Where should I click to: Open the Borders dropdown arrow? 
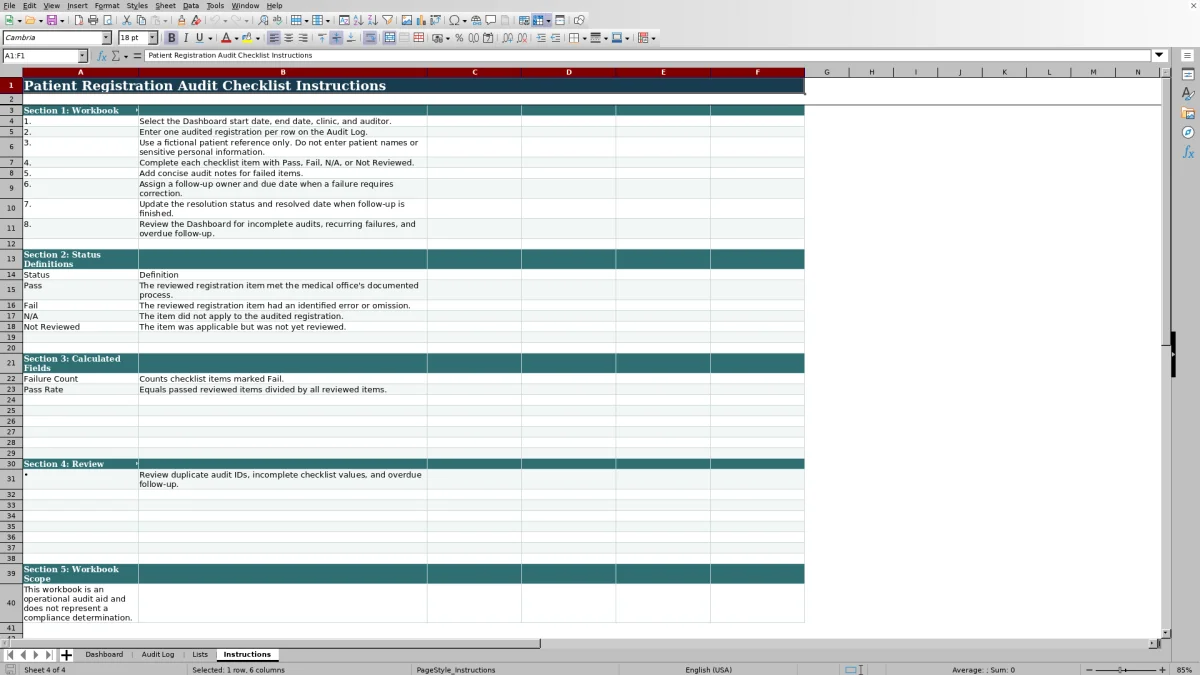coord(585,38)
